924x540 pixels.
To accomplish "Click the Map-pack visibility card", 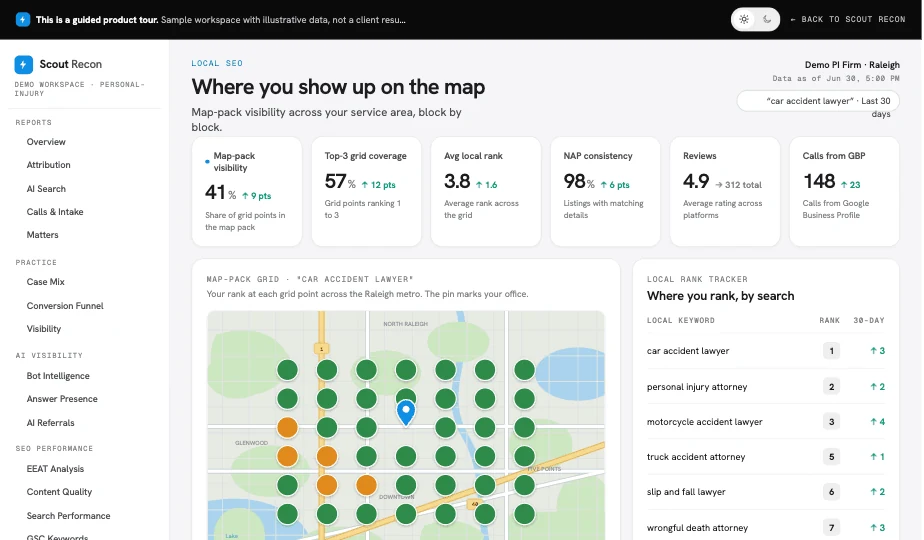I will (247, 192).
